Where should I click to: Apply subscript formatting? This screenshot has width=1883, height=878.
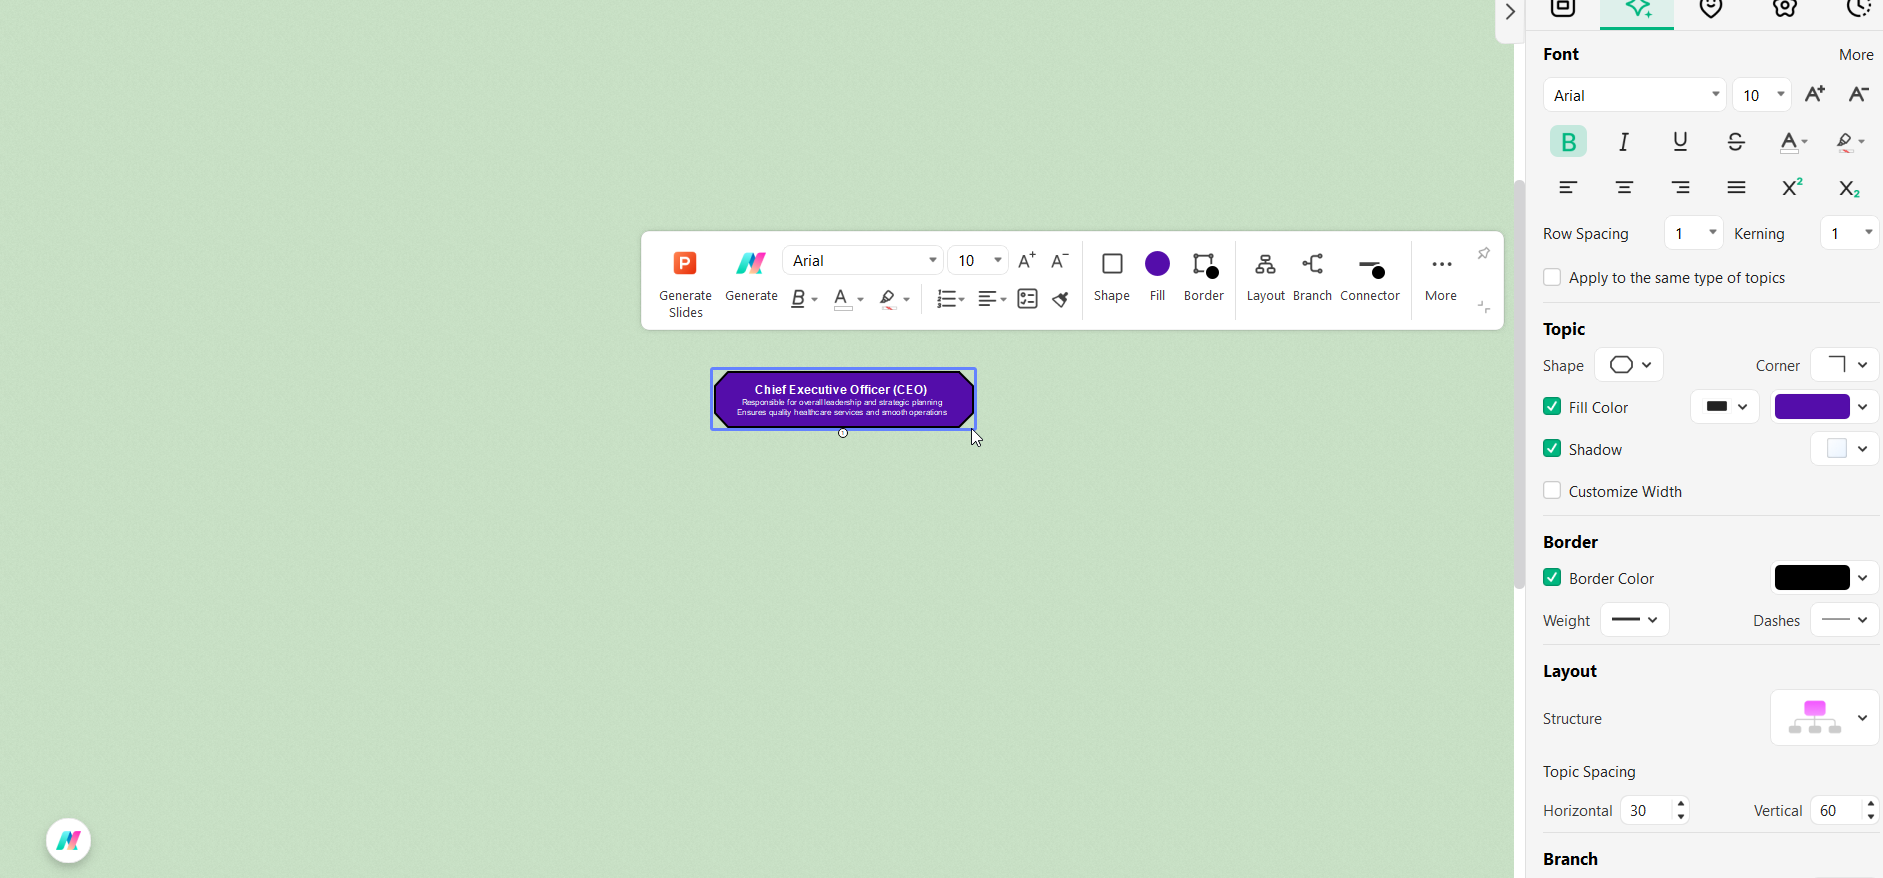[1849, 188]
